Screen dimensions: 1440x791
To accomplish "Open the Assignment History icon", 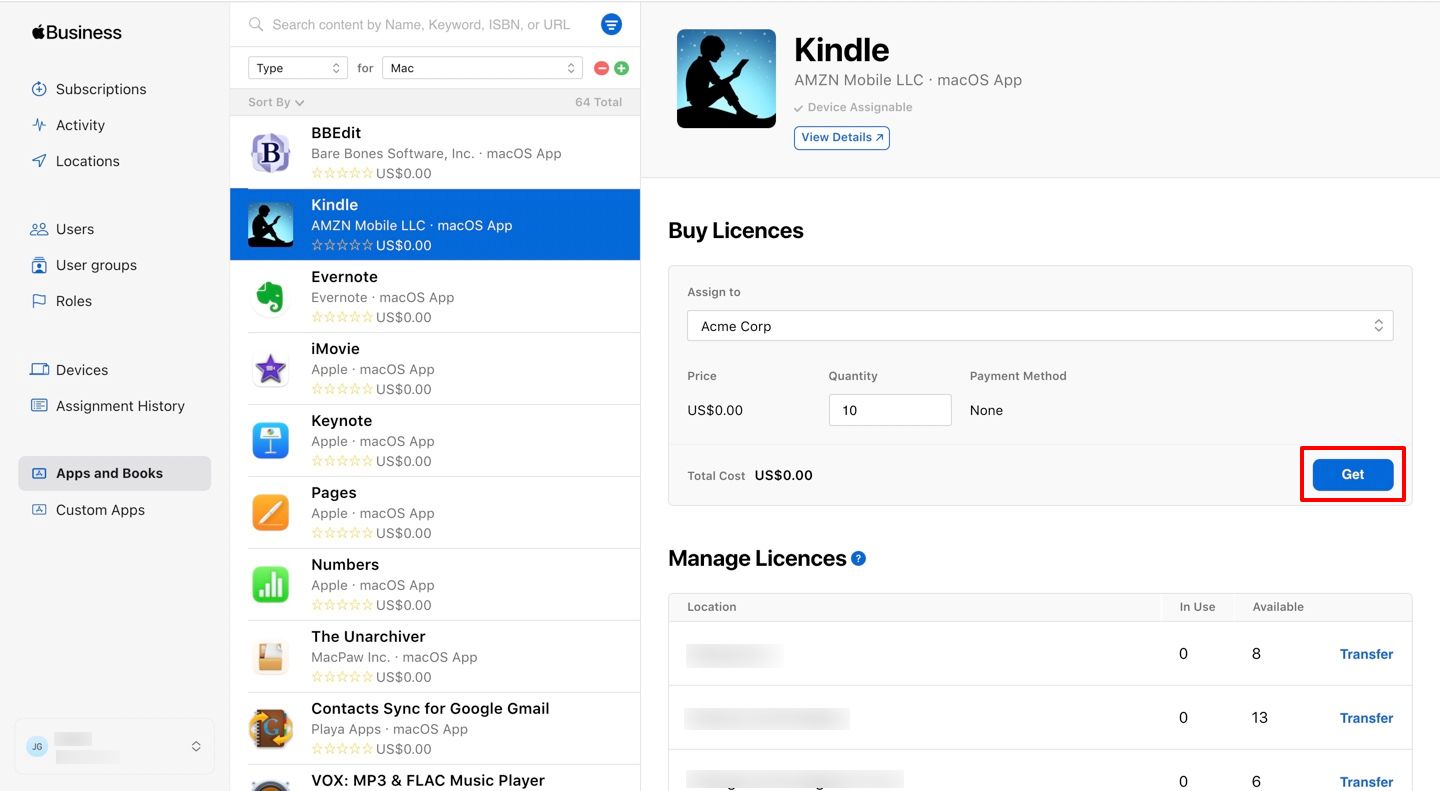I will [39, 406].
